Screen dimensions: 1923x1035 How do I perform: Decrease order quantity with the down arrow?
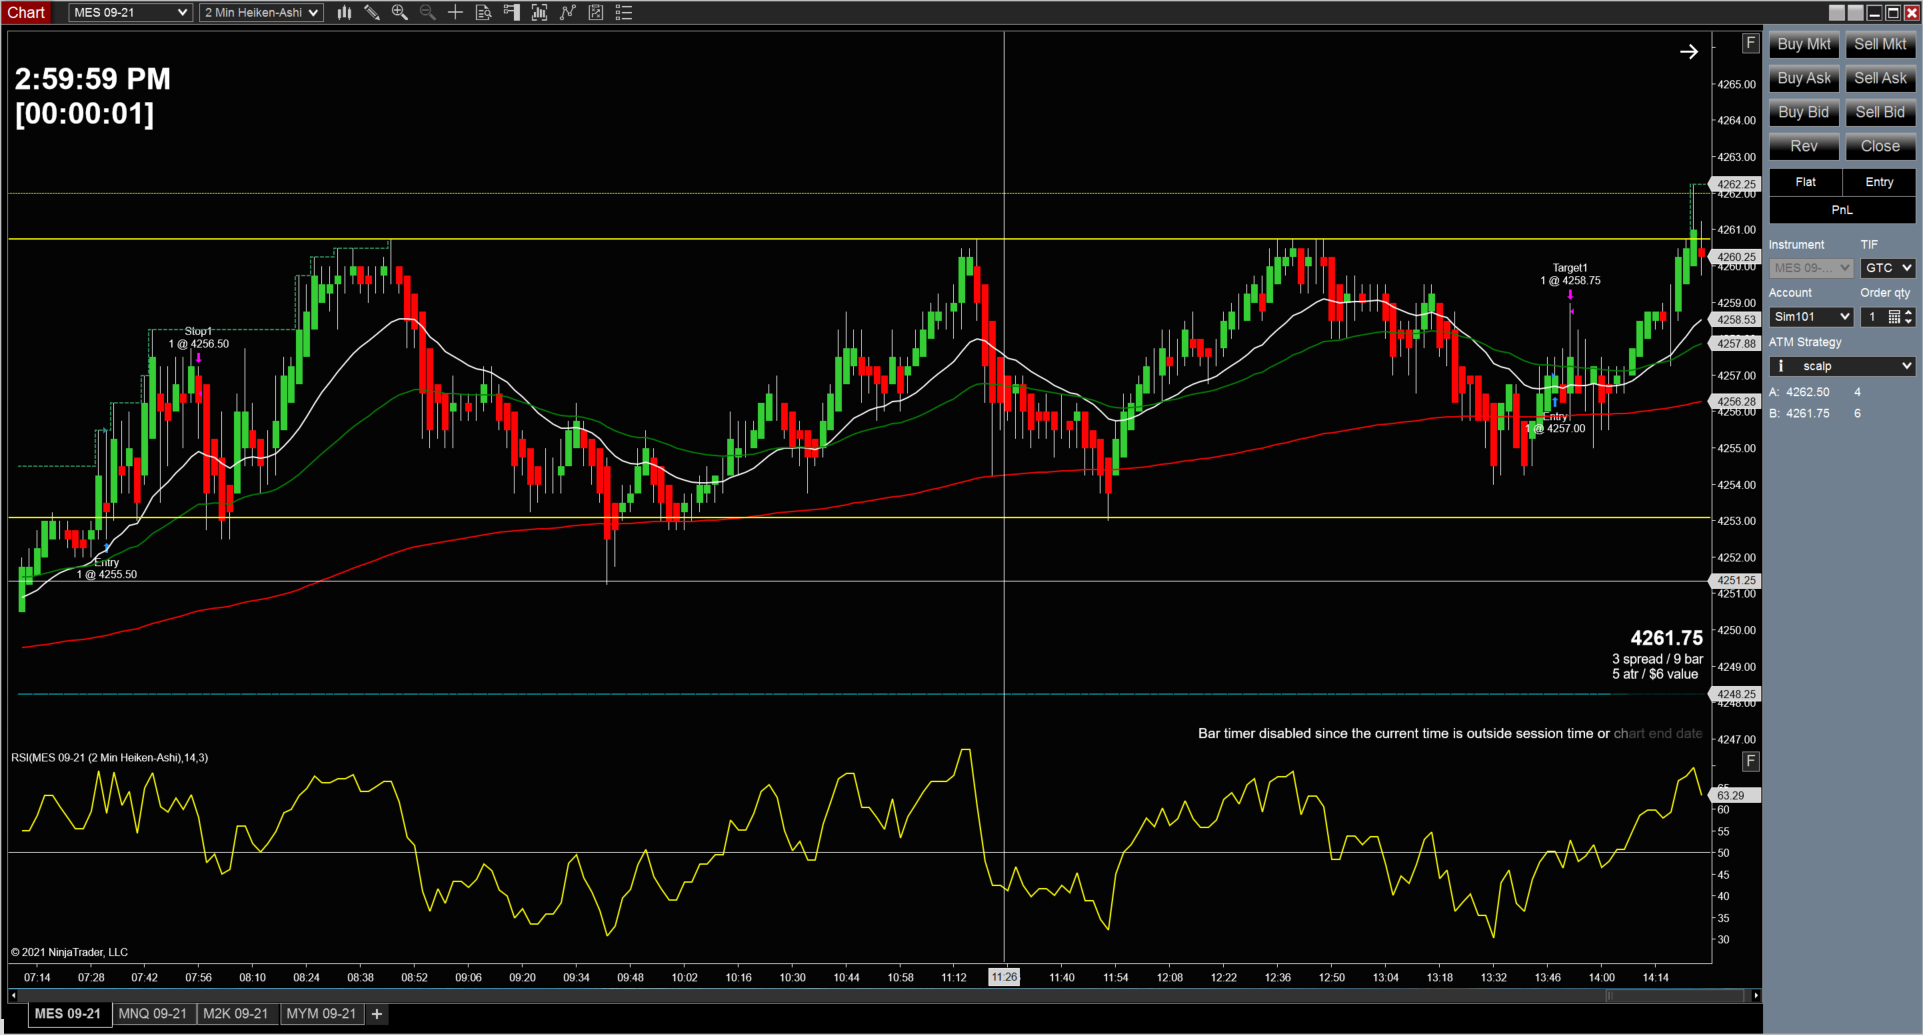(1909, 321)
